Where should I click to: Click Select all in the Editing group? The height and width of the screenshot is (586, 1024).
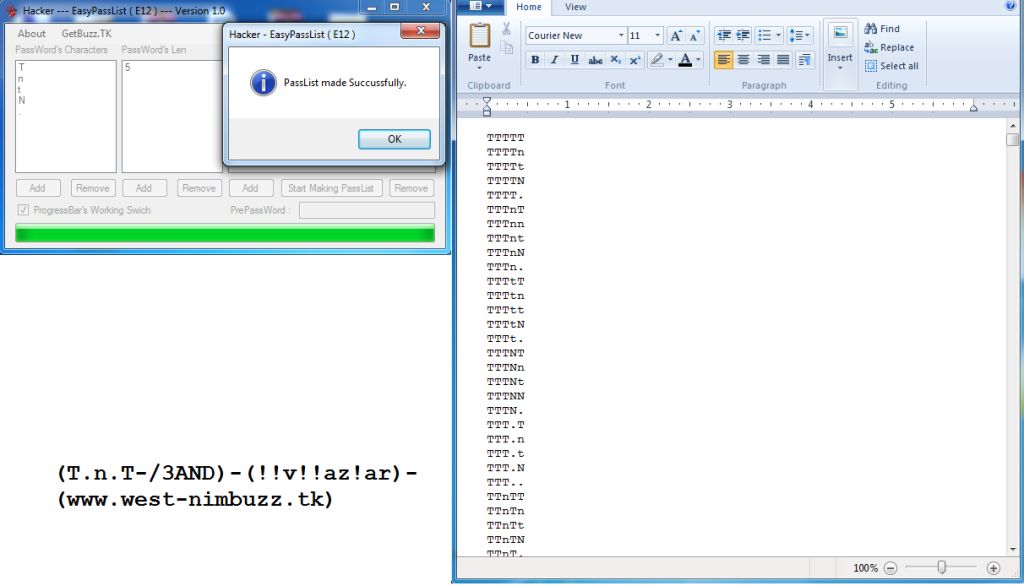pyautogui.click(x=891, y=66)
